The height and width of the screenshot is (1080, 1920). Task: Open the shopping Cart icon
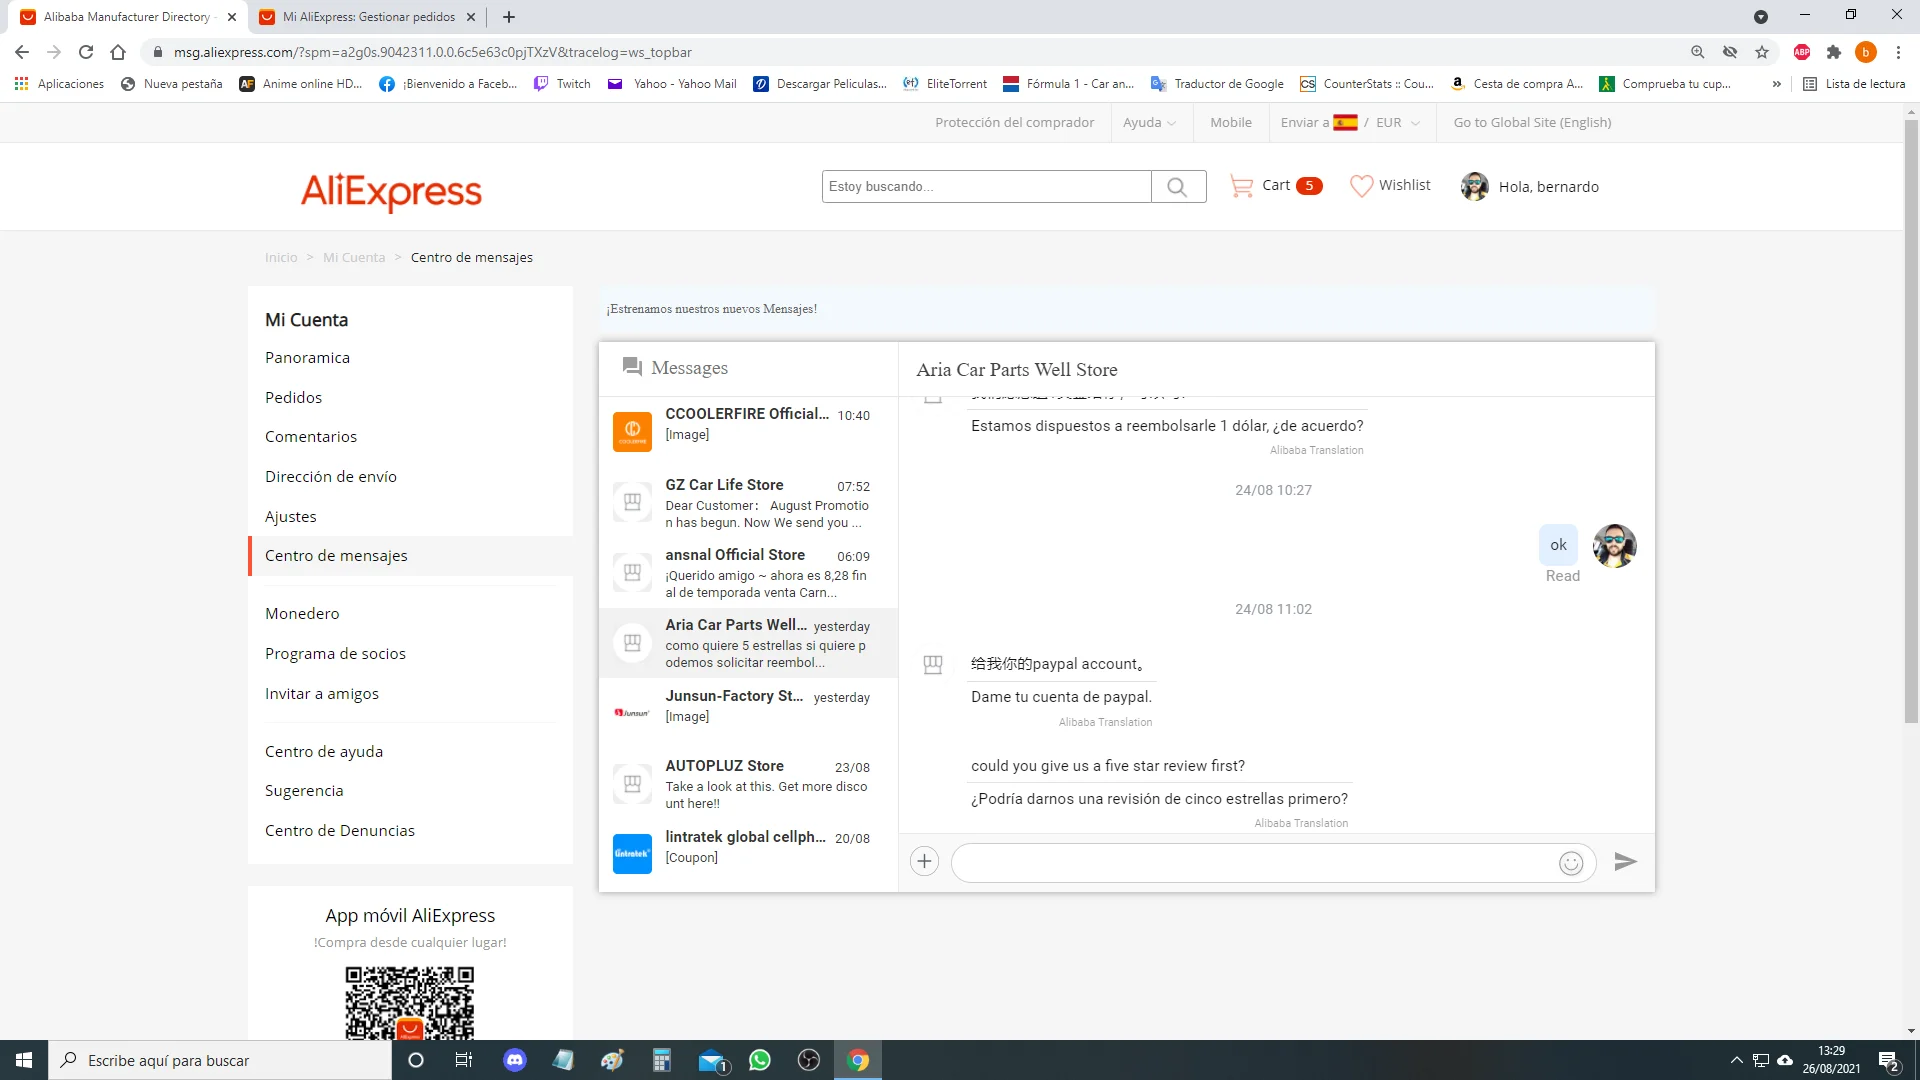[1241, 186]
